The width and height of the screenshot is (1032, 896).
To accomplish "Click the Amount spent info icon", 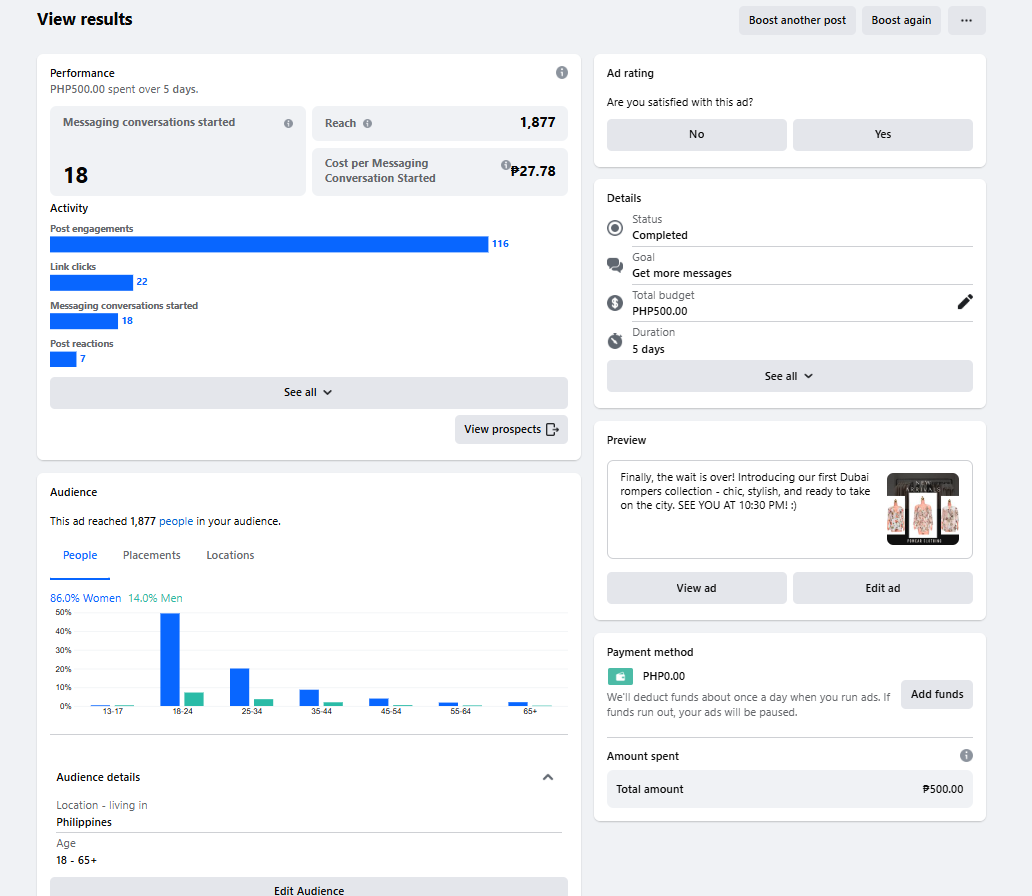I will [966, 756].
